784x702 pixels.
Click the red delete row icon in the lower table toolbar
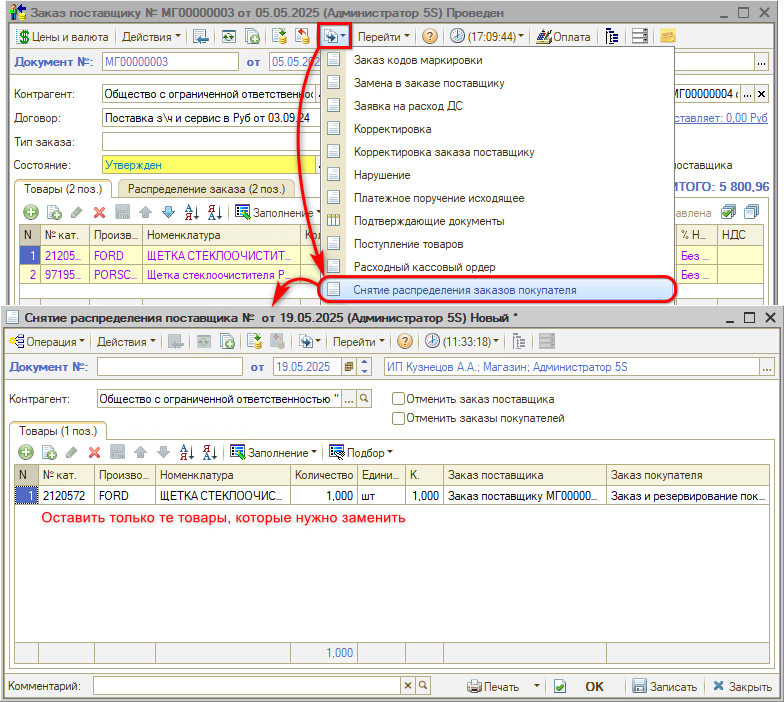point(96,453)
